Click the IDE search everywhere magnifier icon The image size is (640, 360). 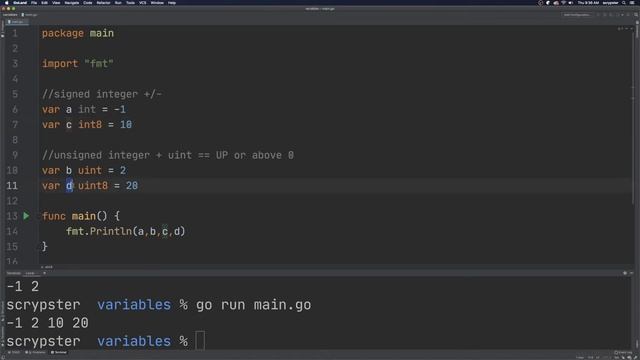[636, 15]
